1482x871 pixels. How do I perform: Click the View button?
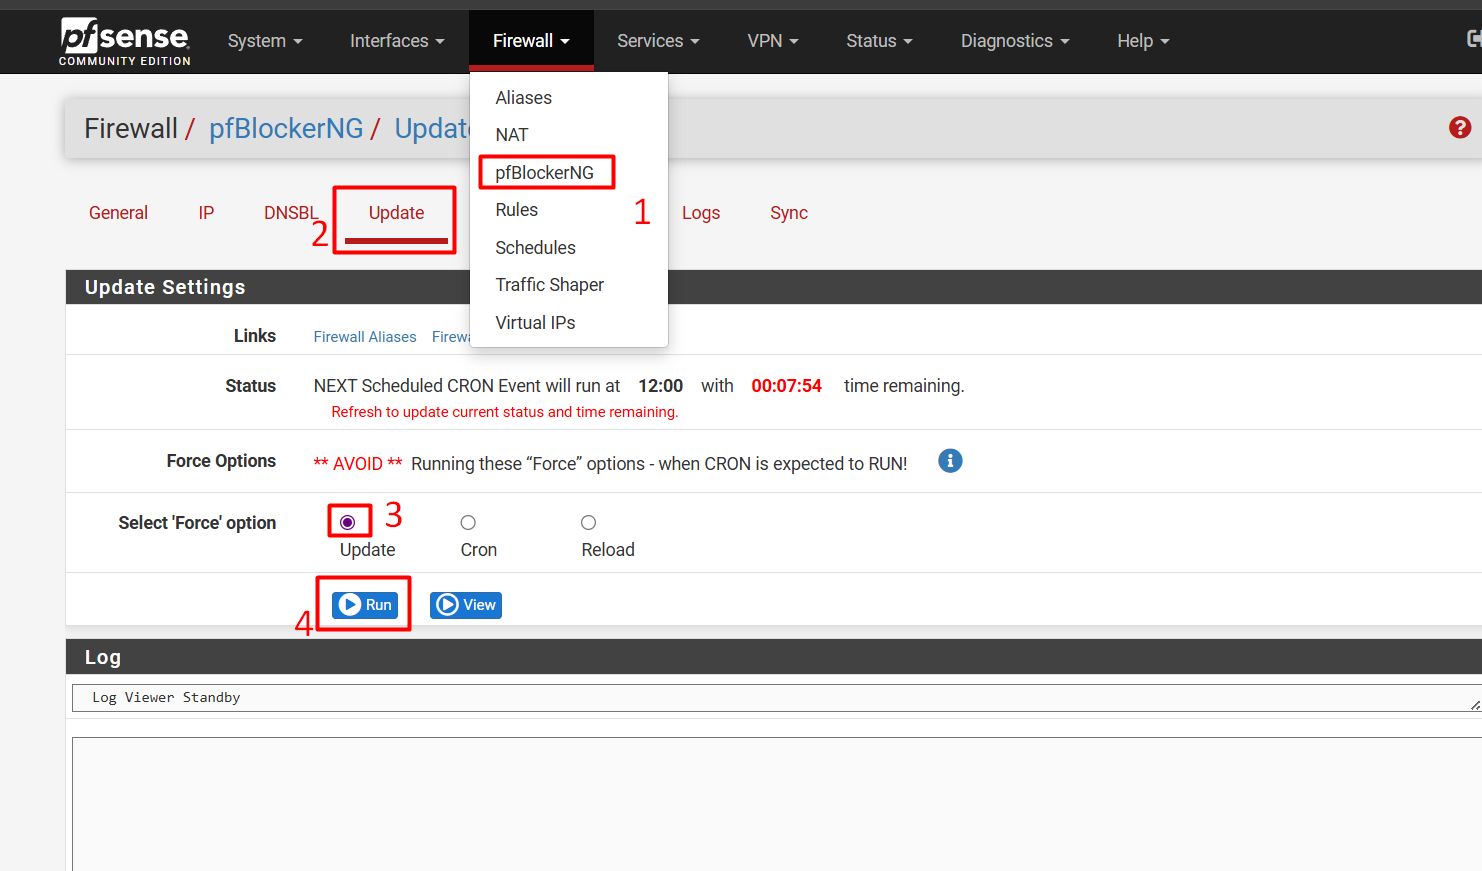pyautogui.click(x=466, y=605)
